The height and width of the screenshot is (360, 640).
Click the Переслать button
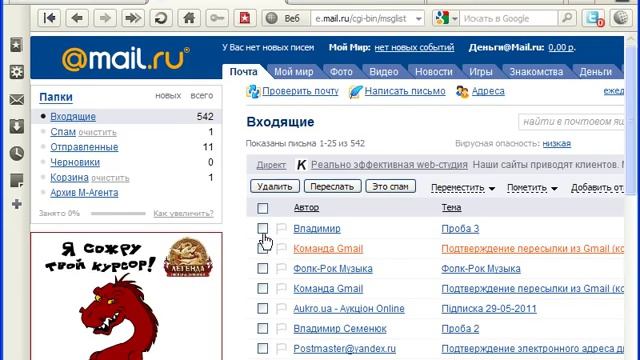tap(332, 187)
